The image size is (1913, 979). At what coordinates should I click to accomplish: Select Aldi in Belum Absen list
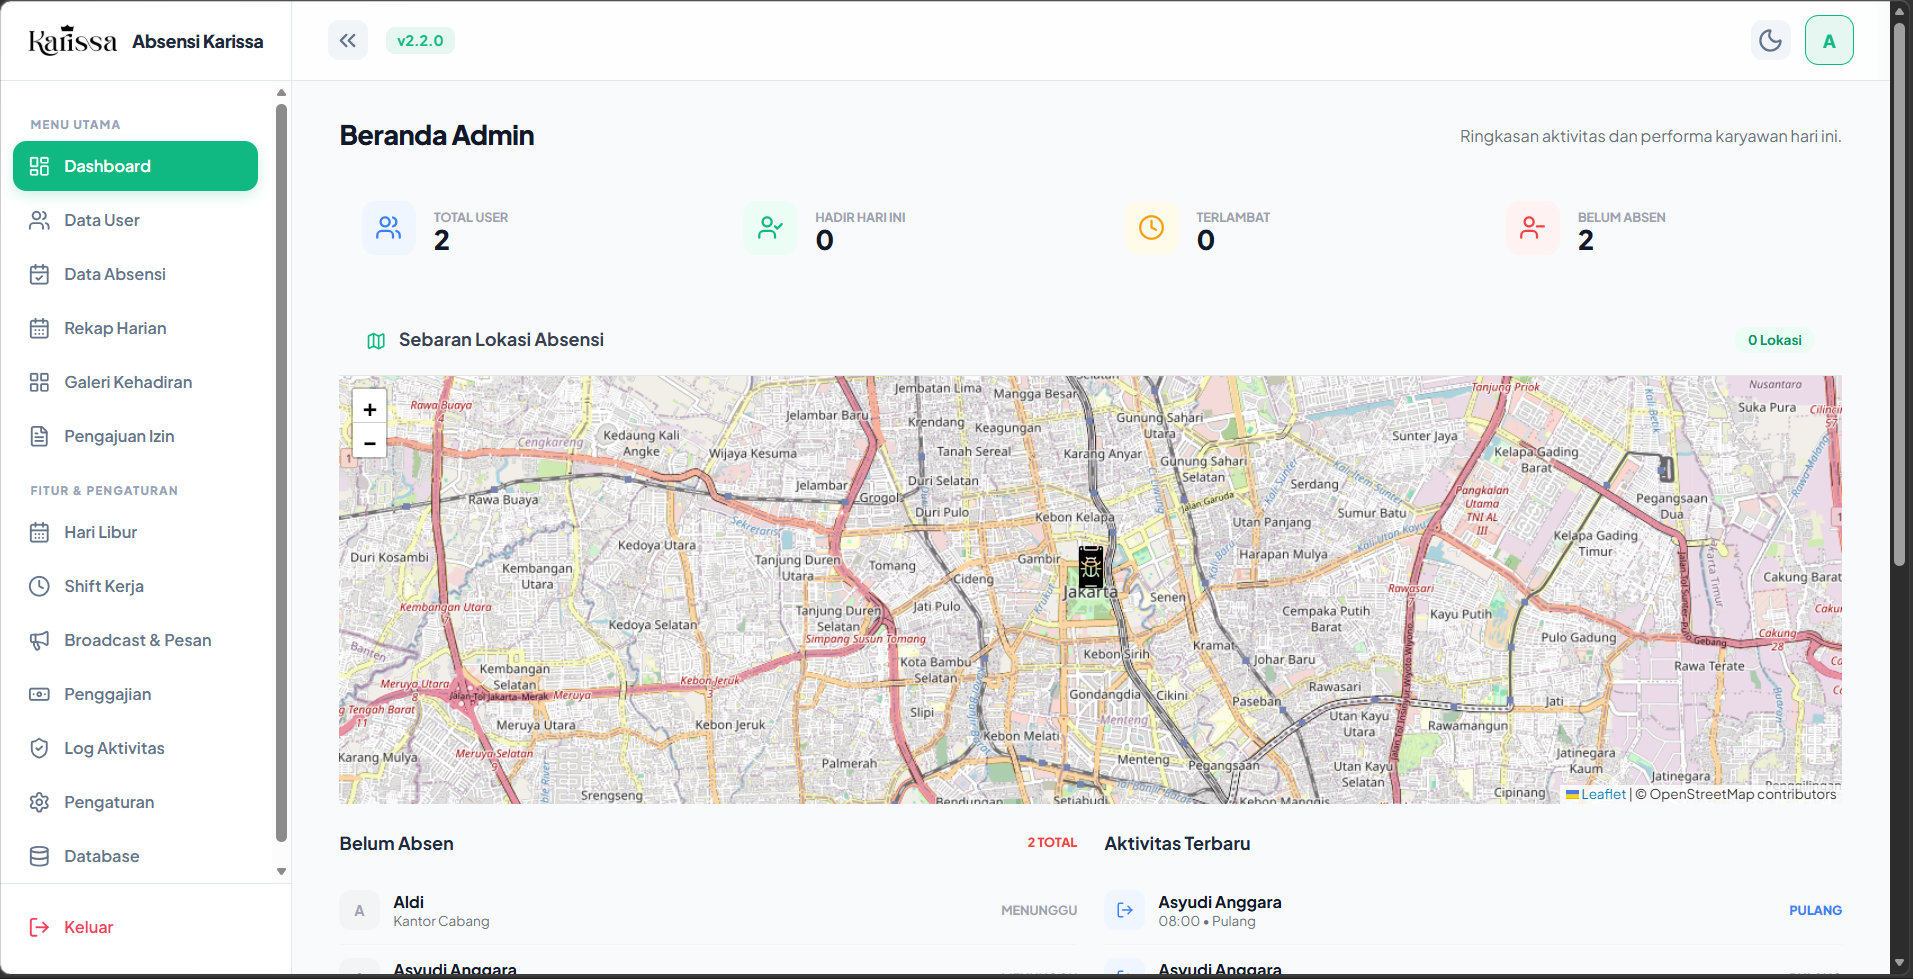(708, 911)
